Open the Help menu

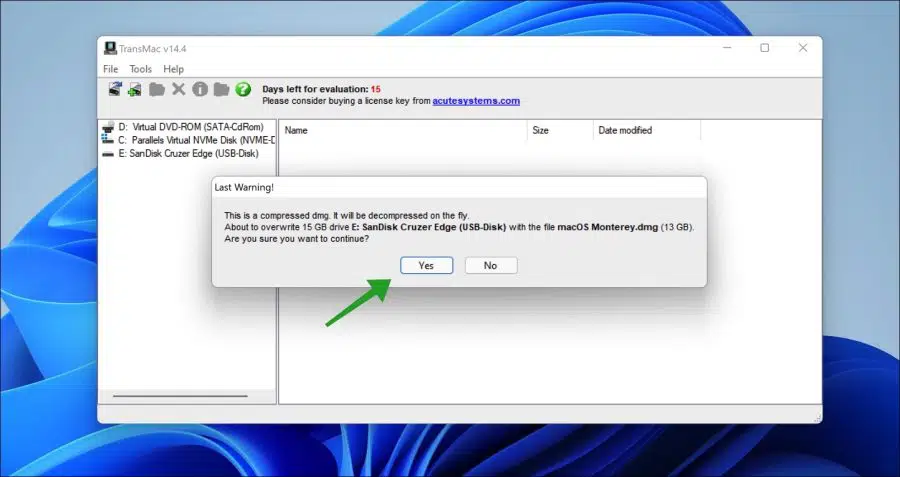pyautogui.click(x=173, y=69)
